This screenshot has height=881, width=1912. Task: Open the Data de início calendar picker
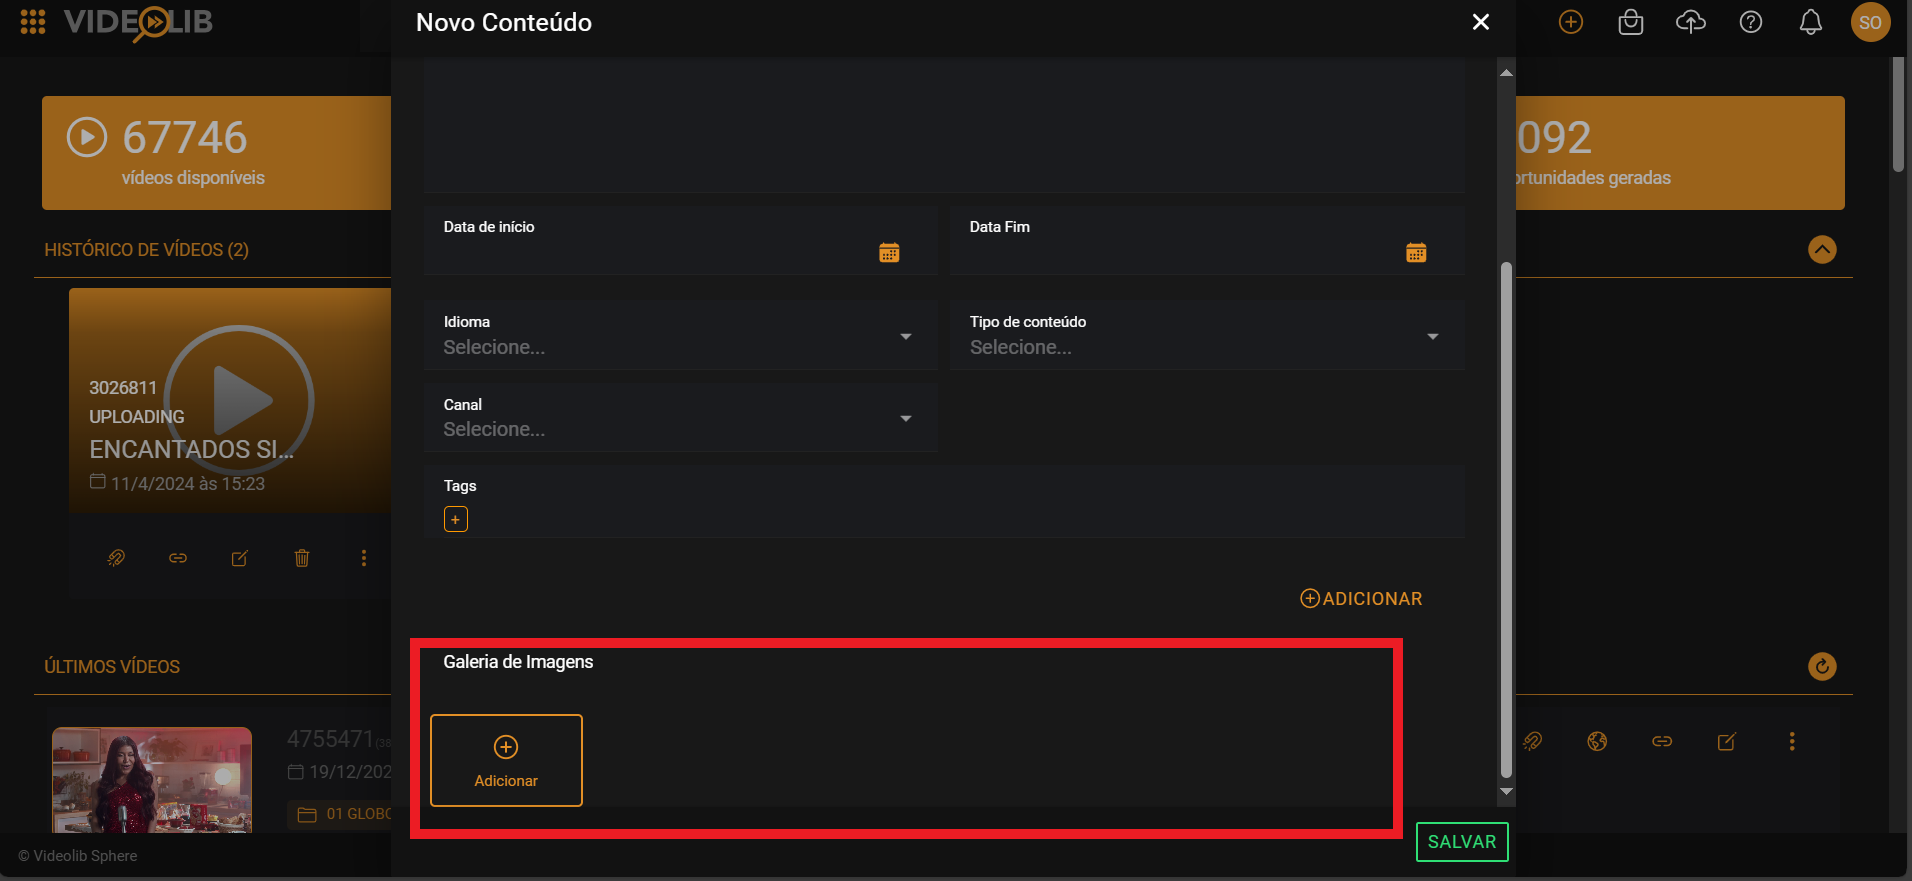point(889,253)
